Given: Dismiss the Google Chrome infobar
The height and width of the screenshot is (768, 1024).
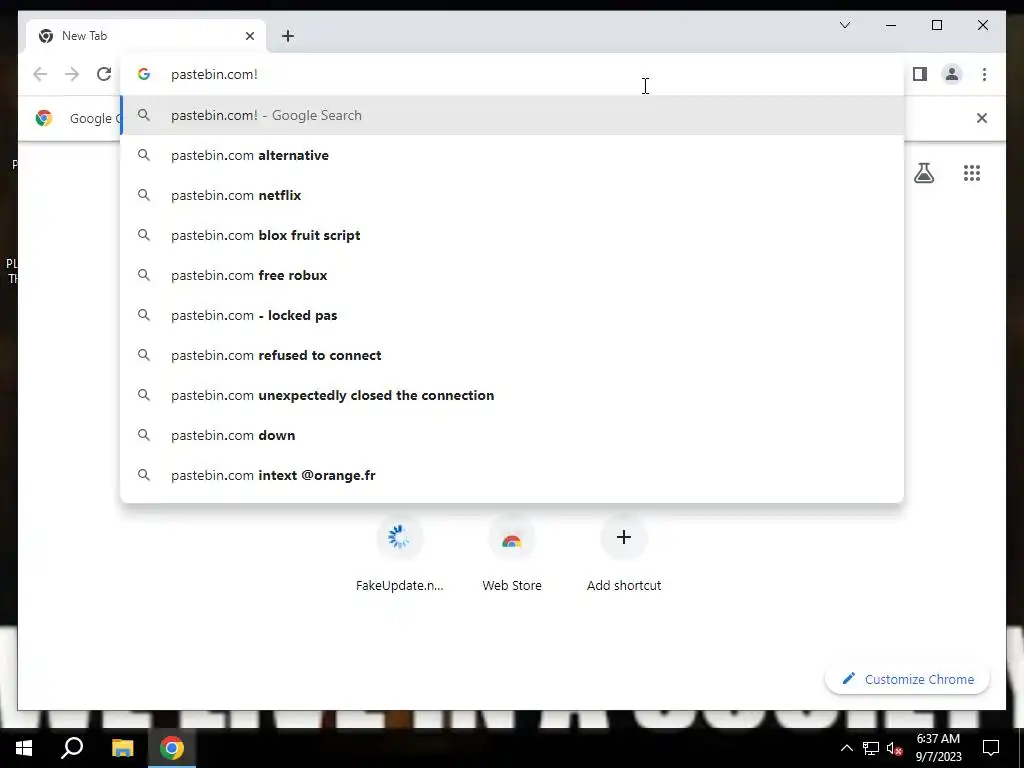Looking at the screenshot, I should [982, 118].
